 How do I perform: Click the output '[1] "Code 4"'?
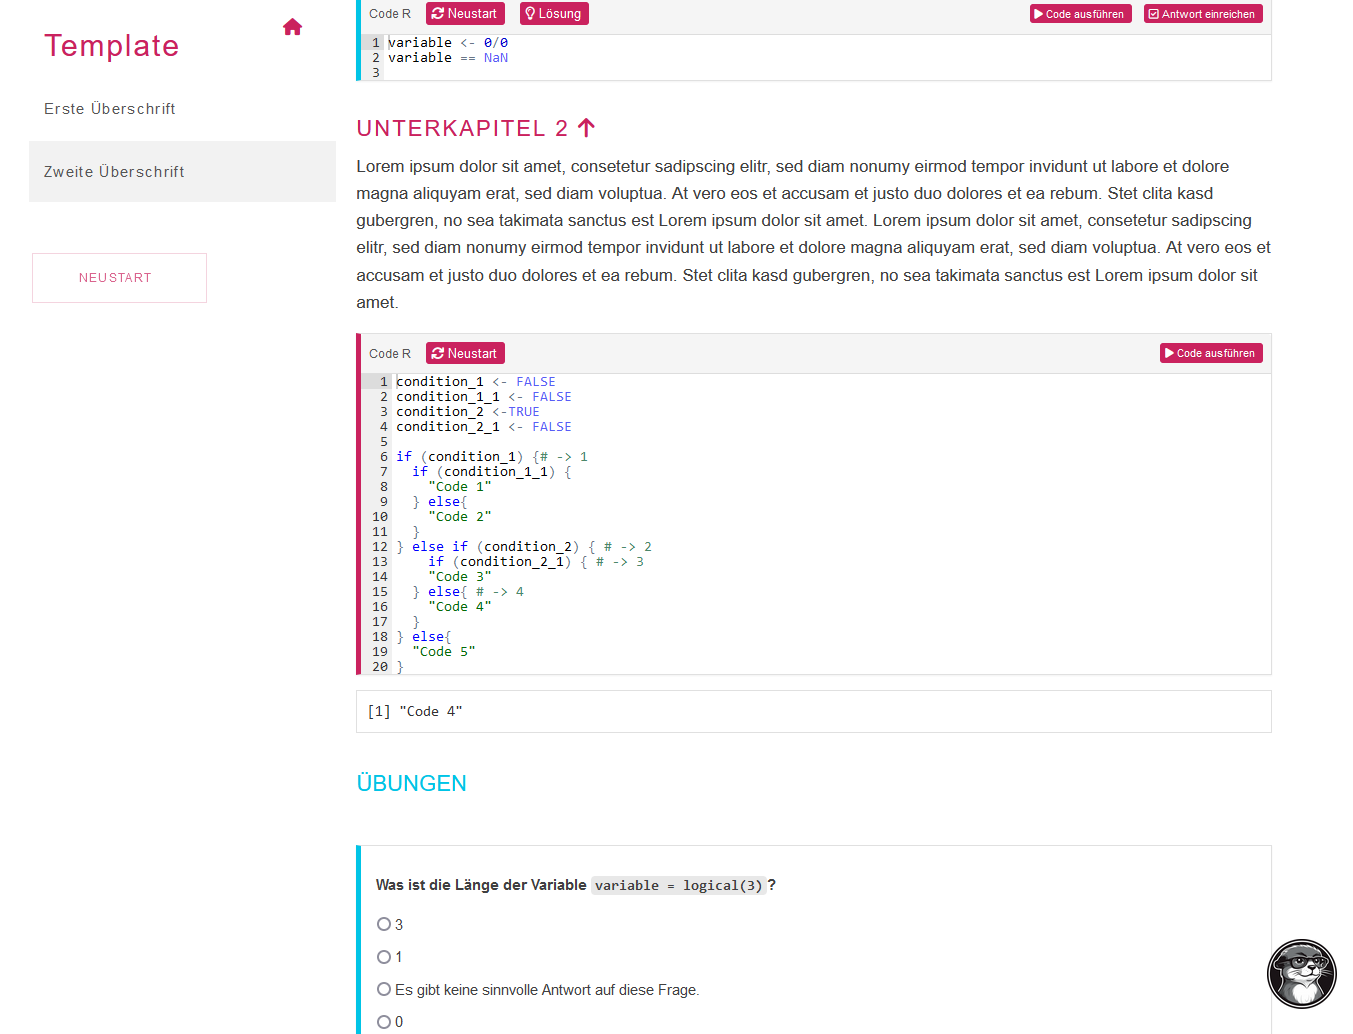point(414,712)
